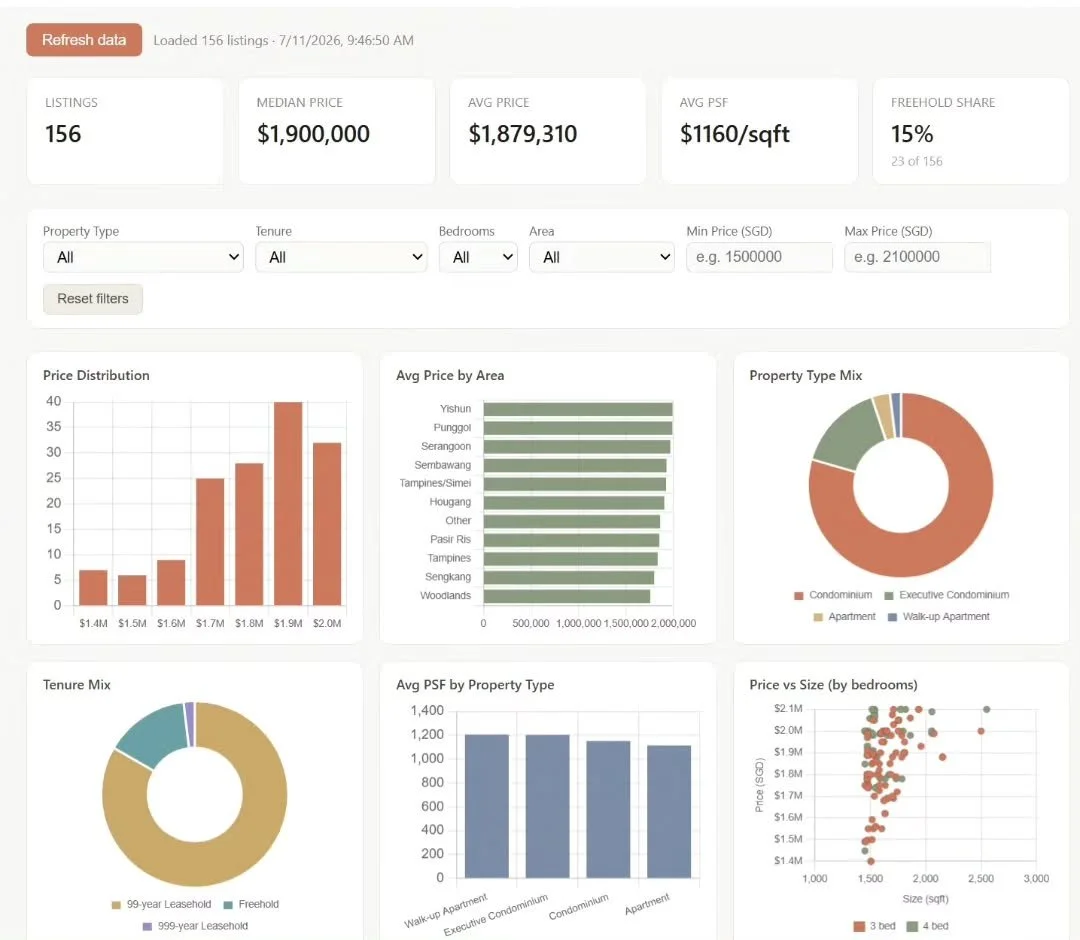Click the Avg PSF by Property Type title
Image resolution: width=1080 pixels, height=940 pixels.
point(475,685)
